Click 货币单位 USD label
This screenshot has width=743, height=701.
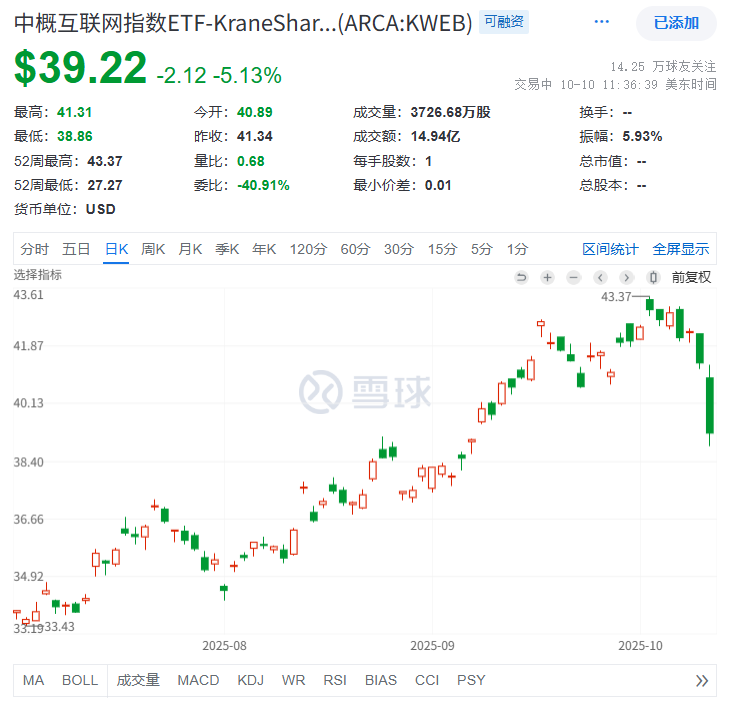pos(64,209)
